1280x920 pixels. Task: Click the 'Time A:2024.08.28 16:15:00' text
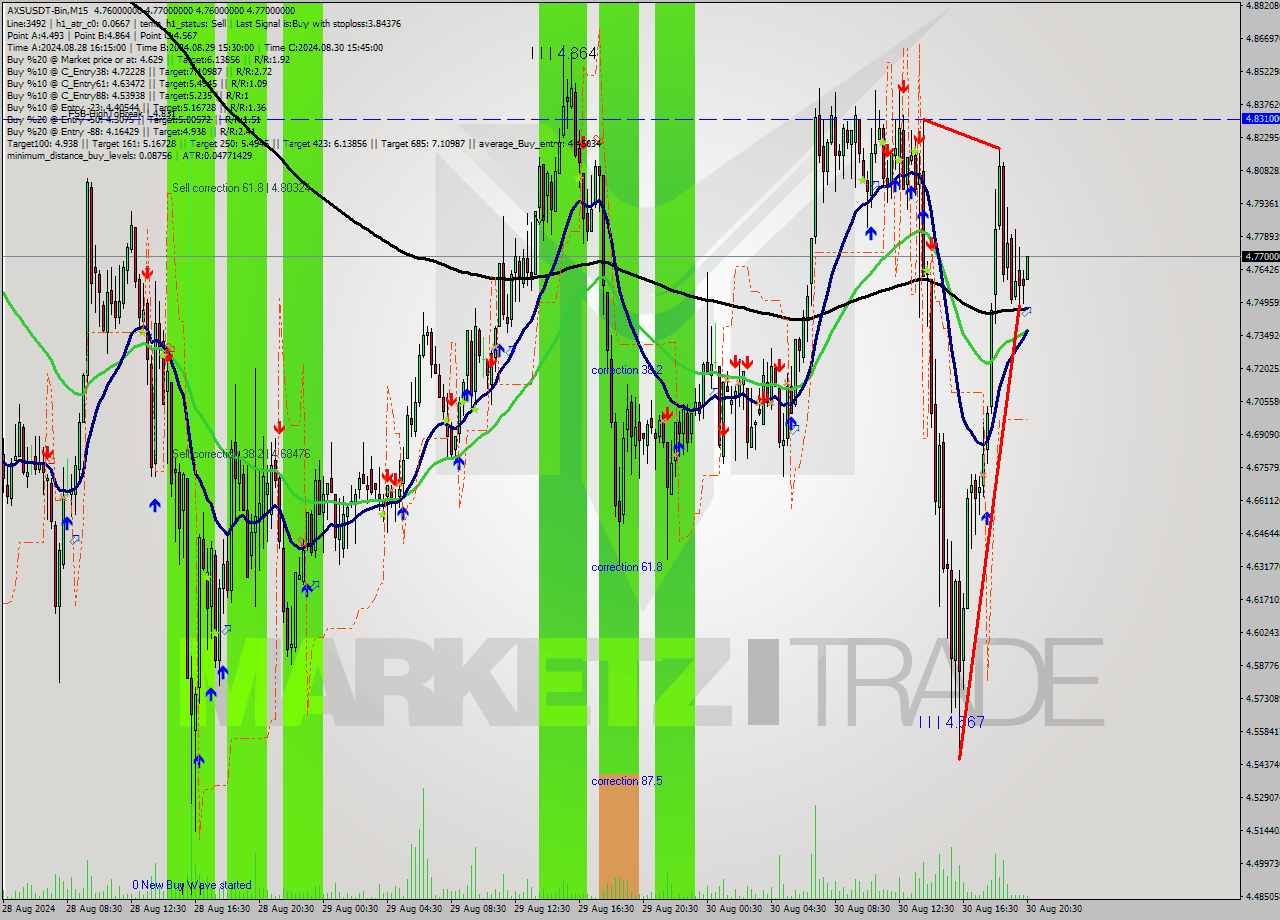66,47
